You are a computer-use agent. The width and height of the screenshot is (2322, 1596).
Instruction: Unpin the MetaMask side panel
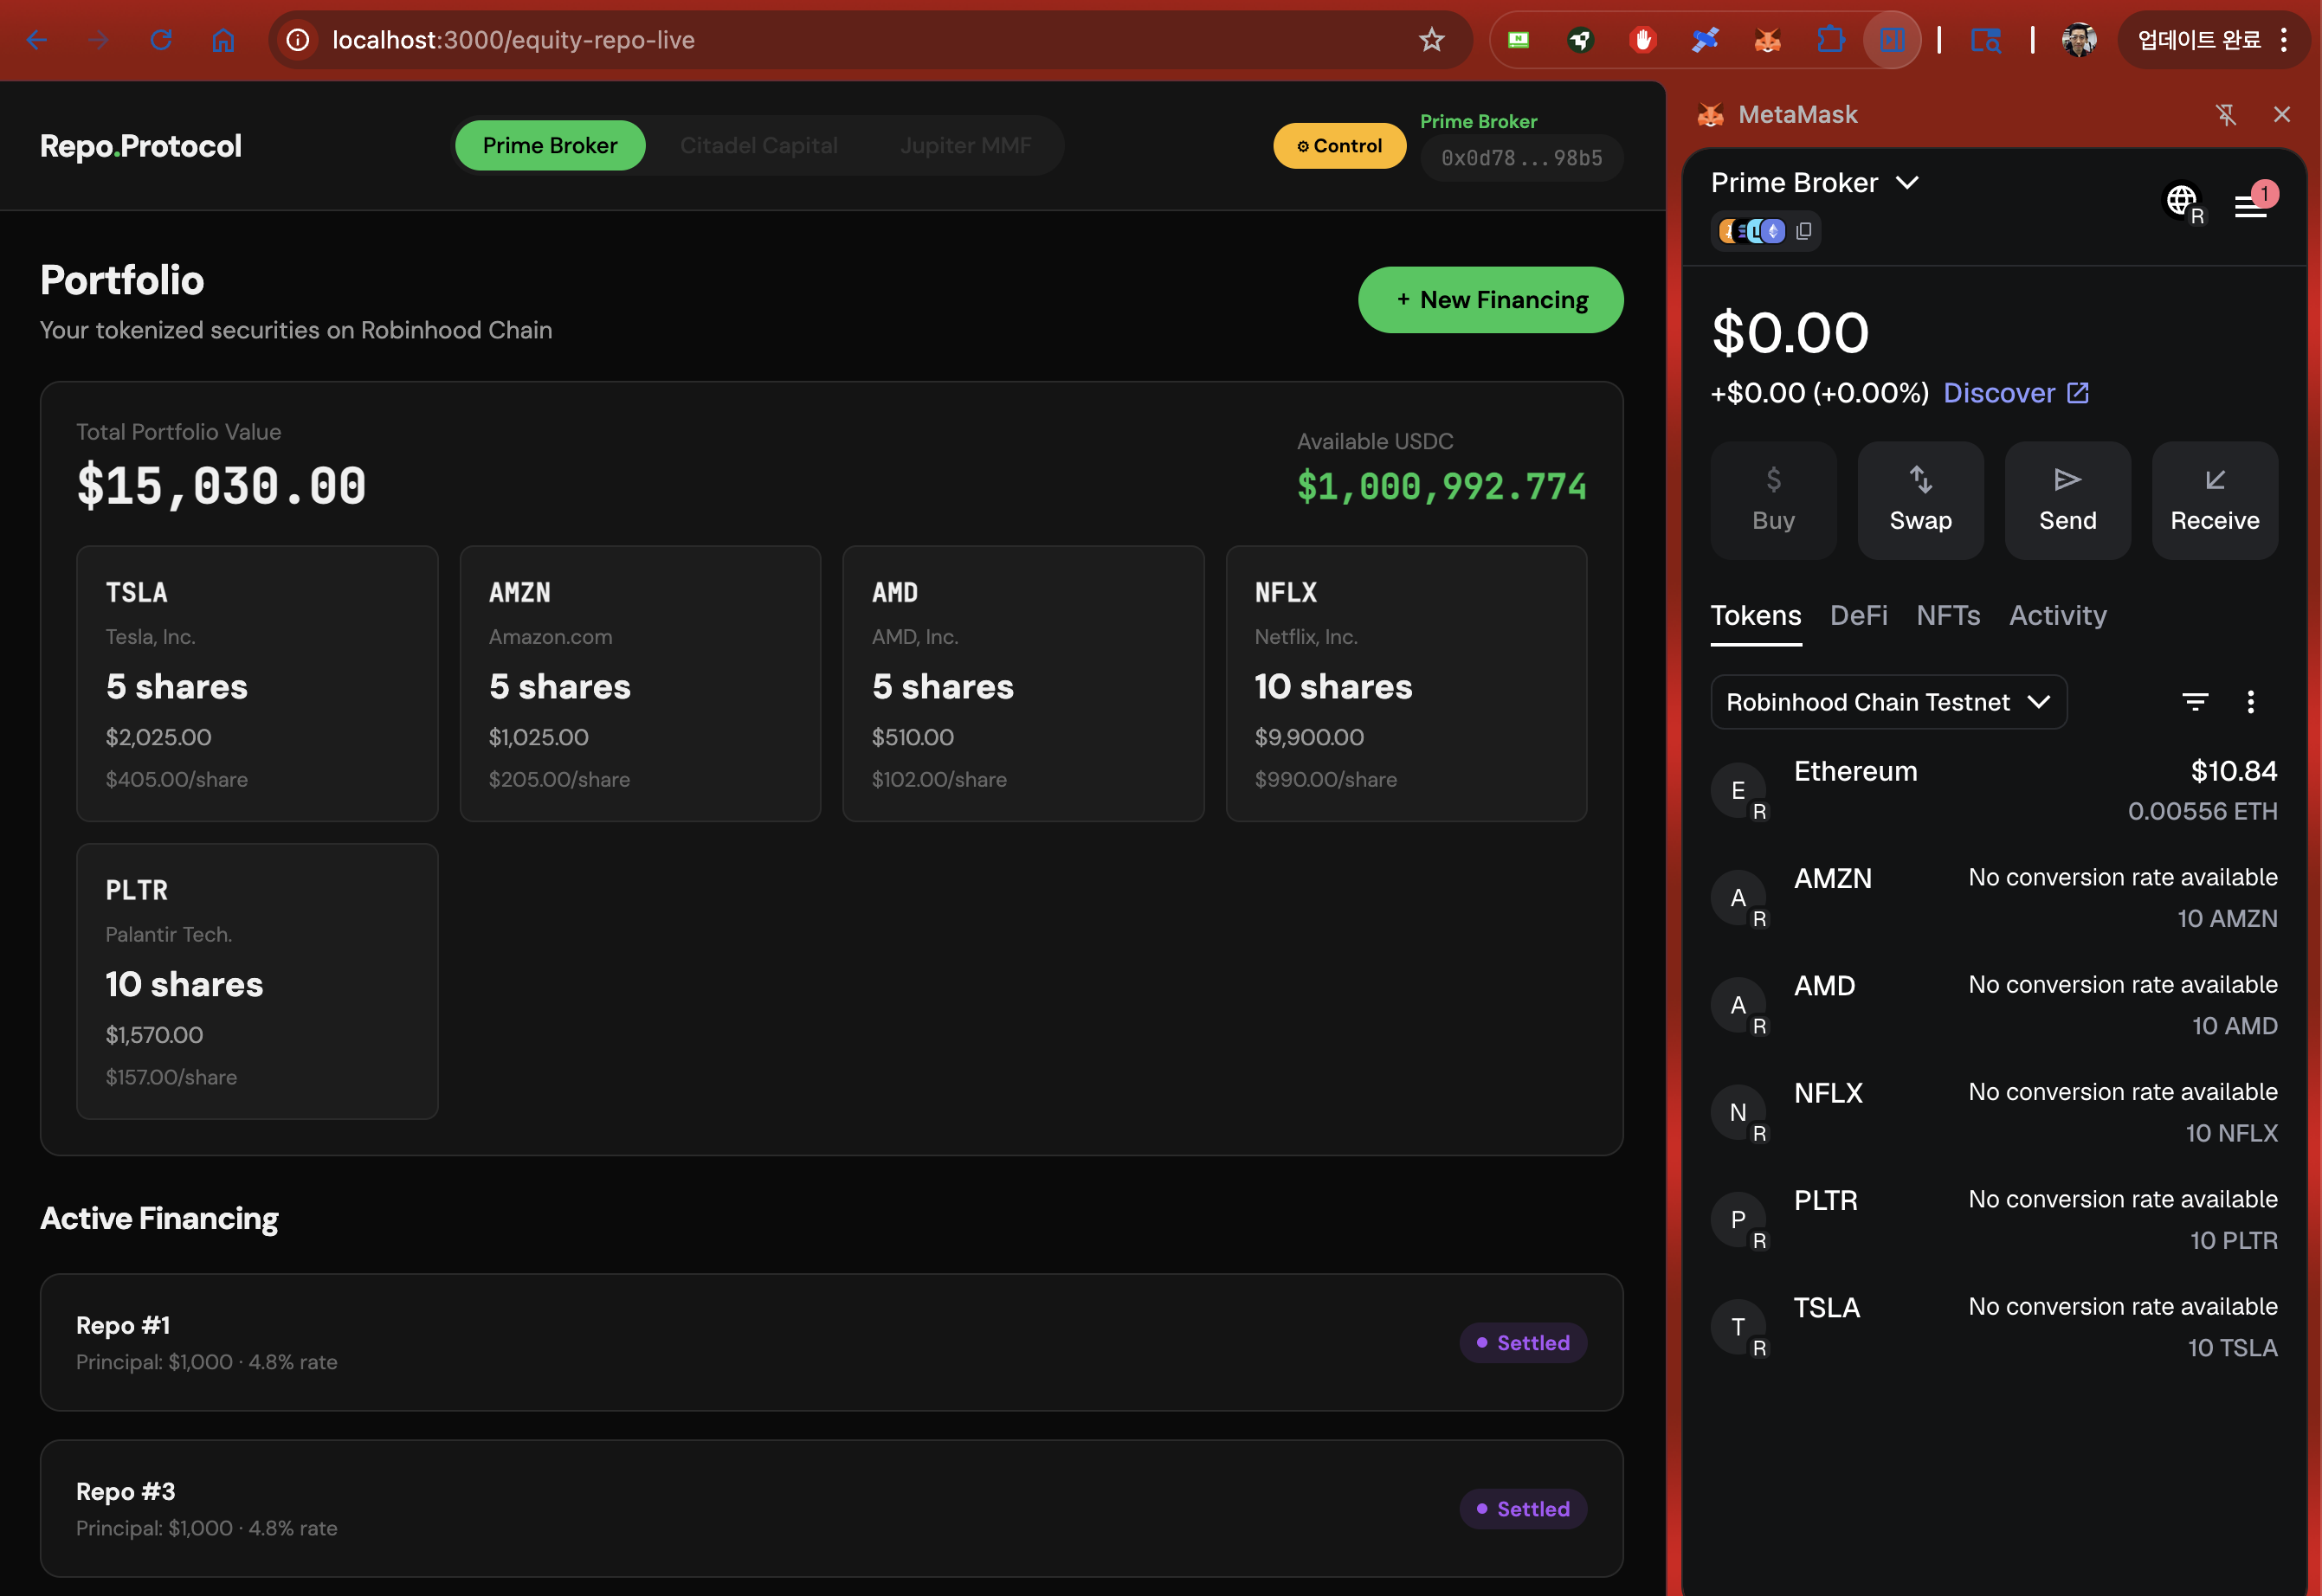2226,114
